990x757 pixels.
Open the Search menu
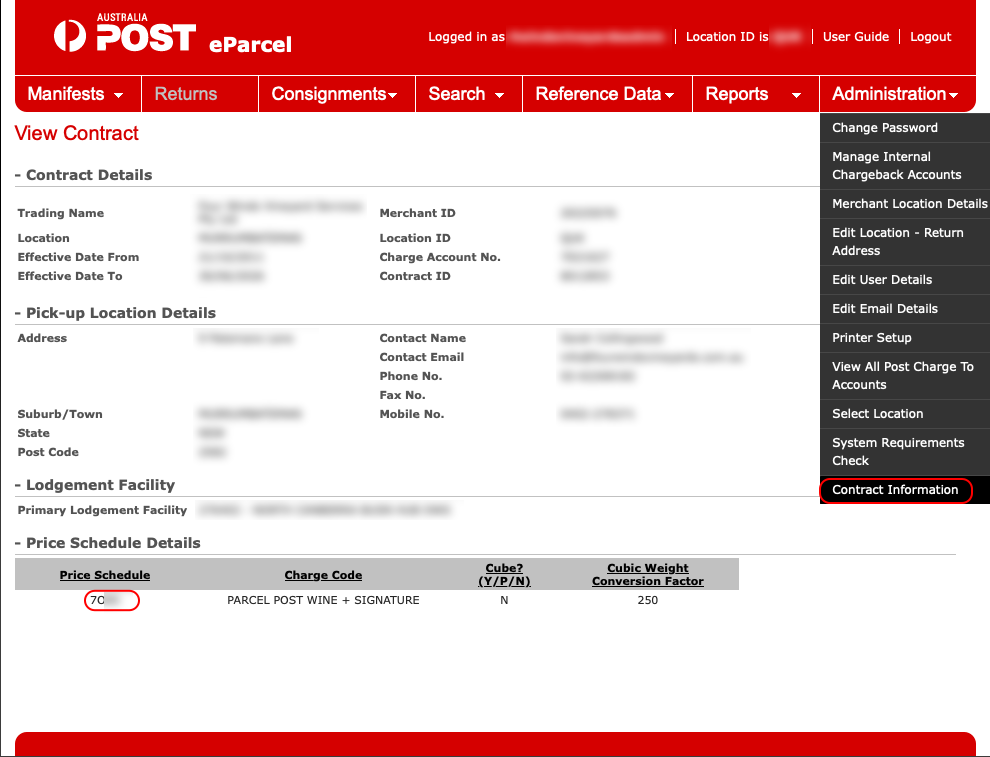(468, 94)
